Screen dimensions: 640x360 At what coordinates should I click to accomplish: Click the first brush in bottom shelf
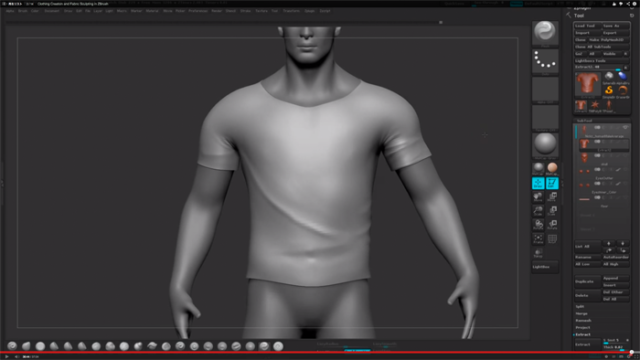12,346
